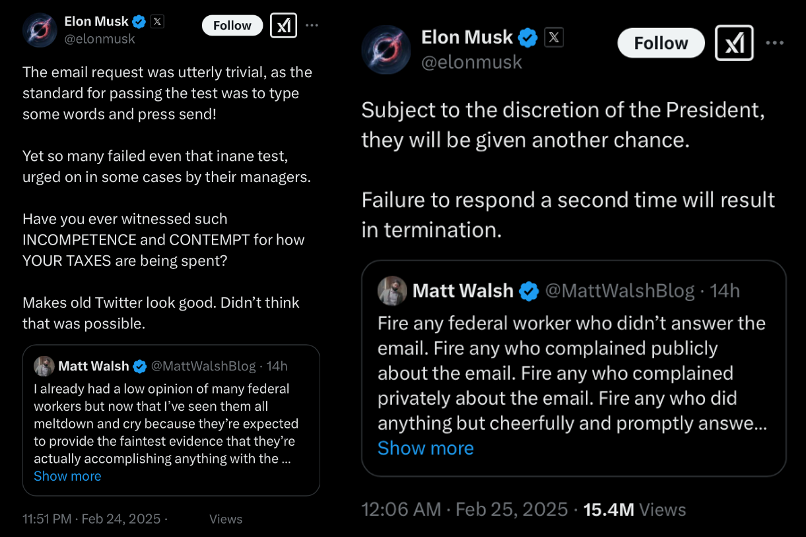Screen dimensions: 806x537
Task: Click Matt Walsh's verified badge in 'Fire any' quote
Action: tap(529, 291)
